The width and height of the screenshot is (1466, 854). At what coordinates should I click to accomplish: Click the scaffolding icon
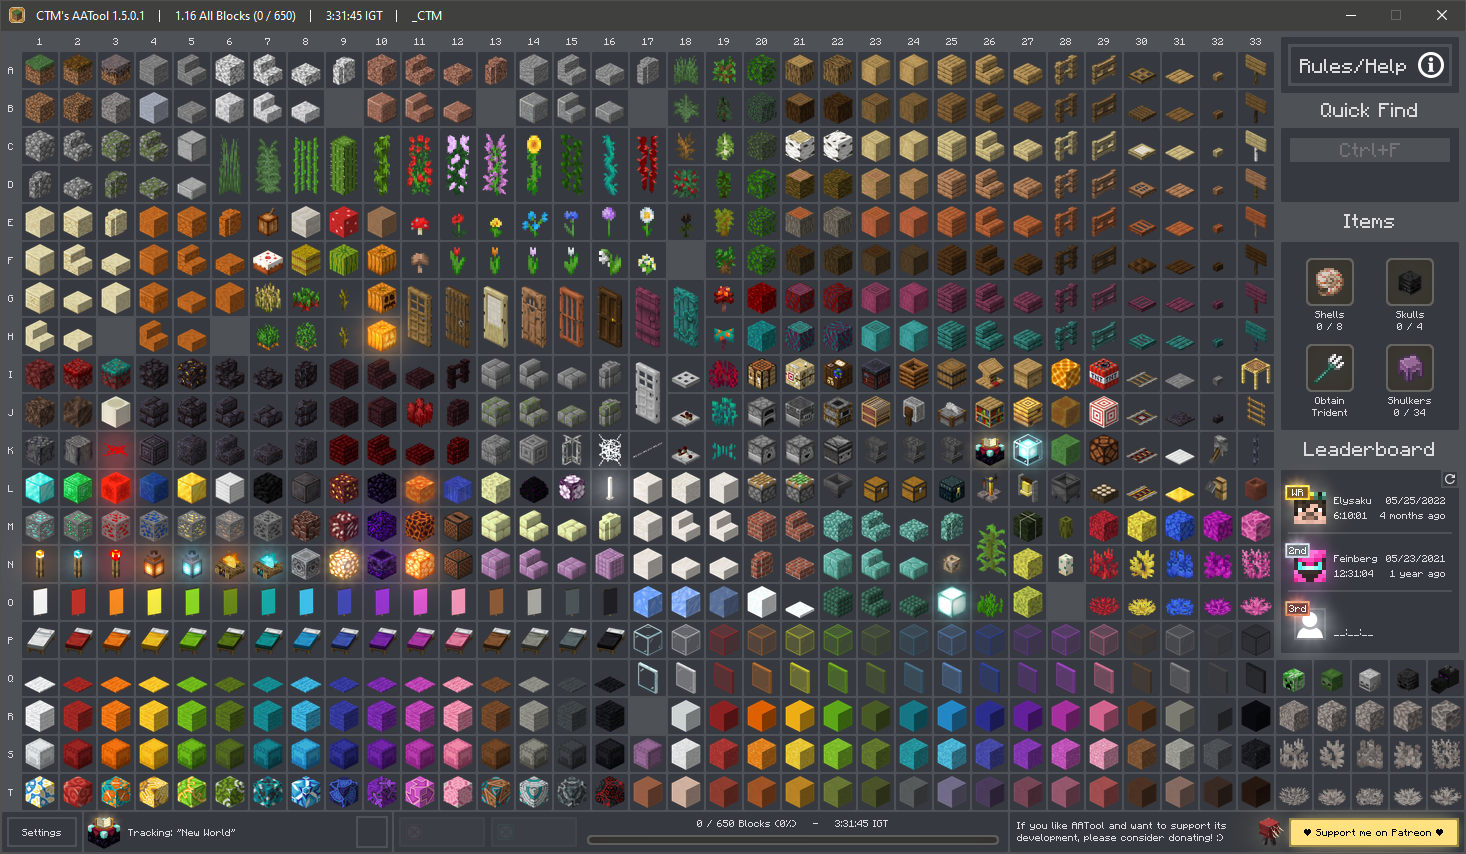coord(1255,374)
